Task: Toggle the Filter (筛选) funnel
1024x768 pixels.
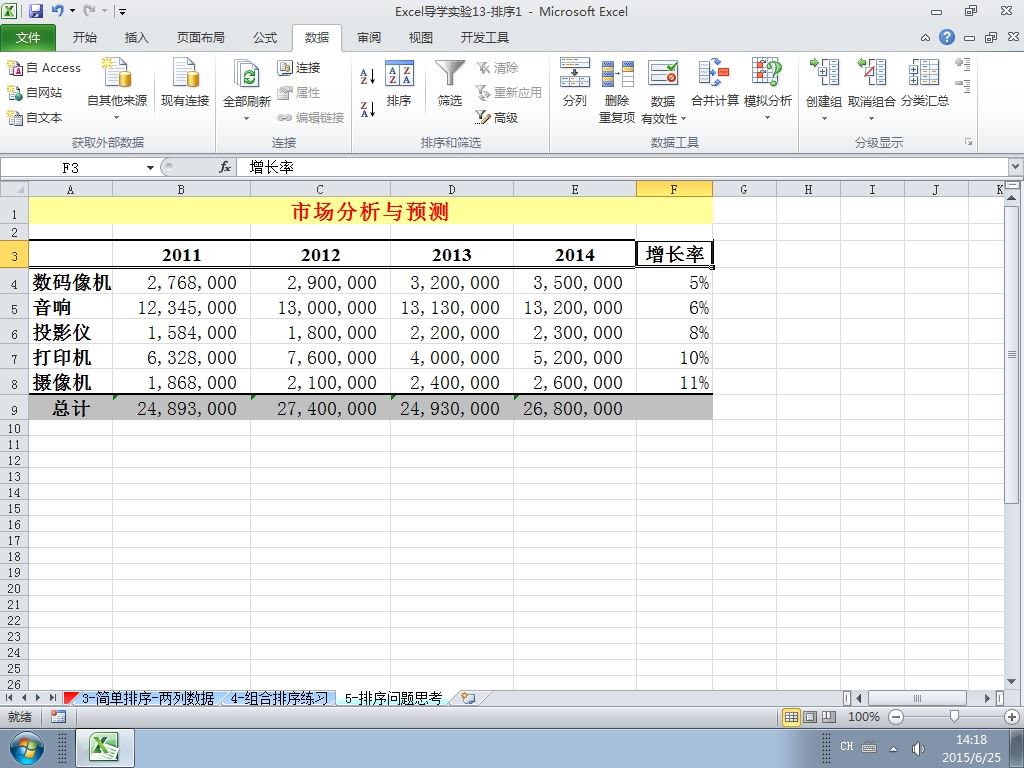Action: point(449,83)
